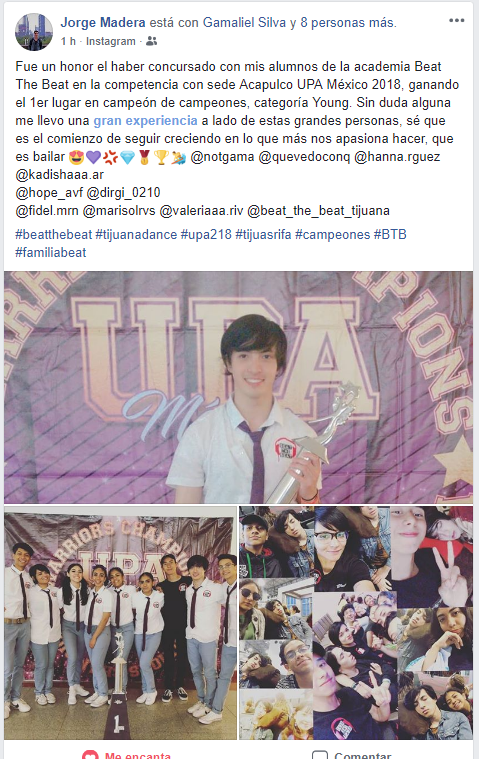Click the 1 h post timestamp
The image size is (479, 759).
68,42
